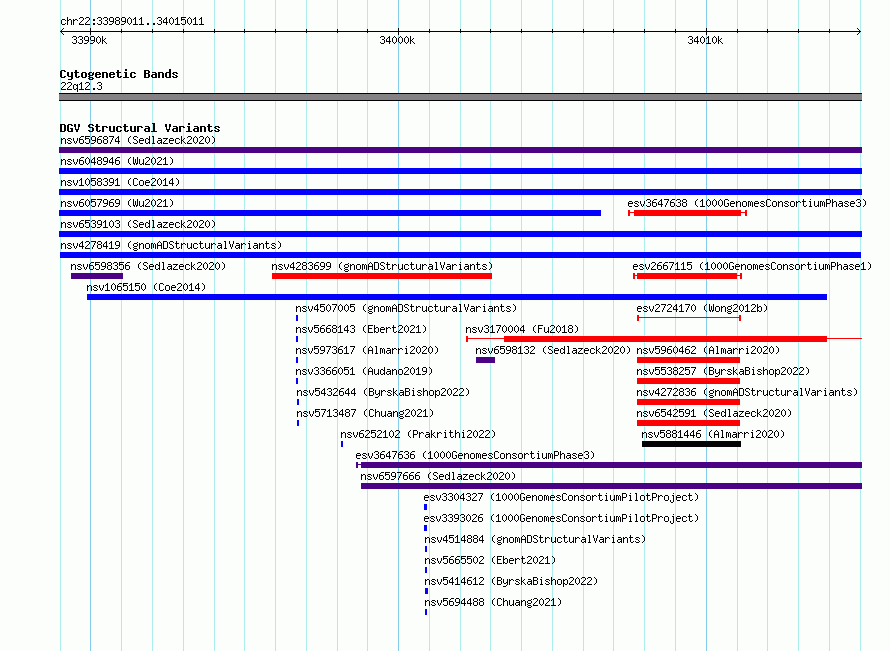
Task: Open esv3393026 1000GenomesConsortiumPilotProject label
Action: pos(561,518)
